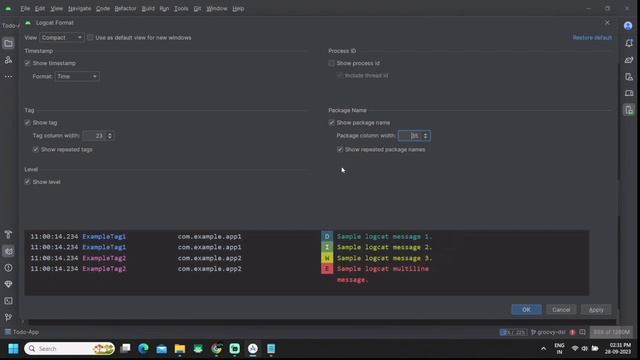Open the Problems tool window icon
Viewport: 640px width, 360px height.
[8, 268]
